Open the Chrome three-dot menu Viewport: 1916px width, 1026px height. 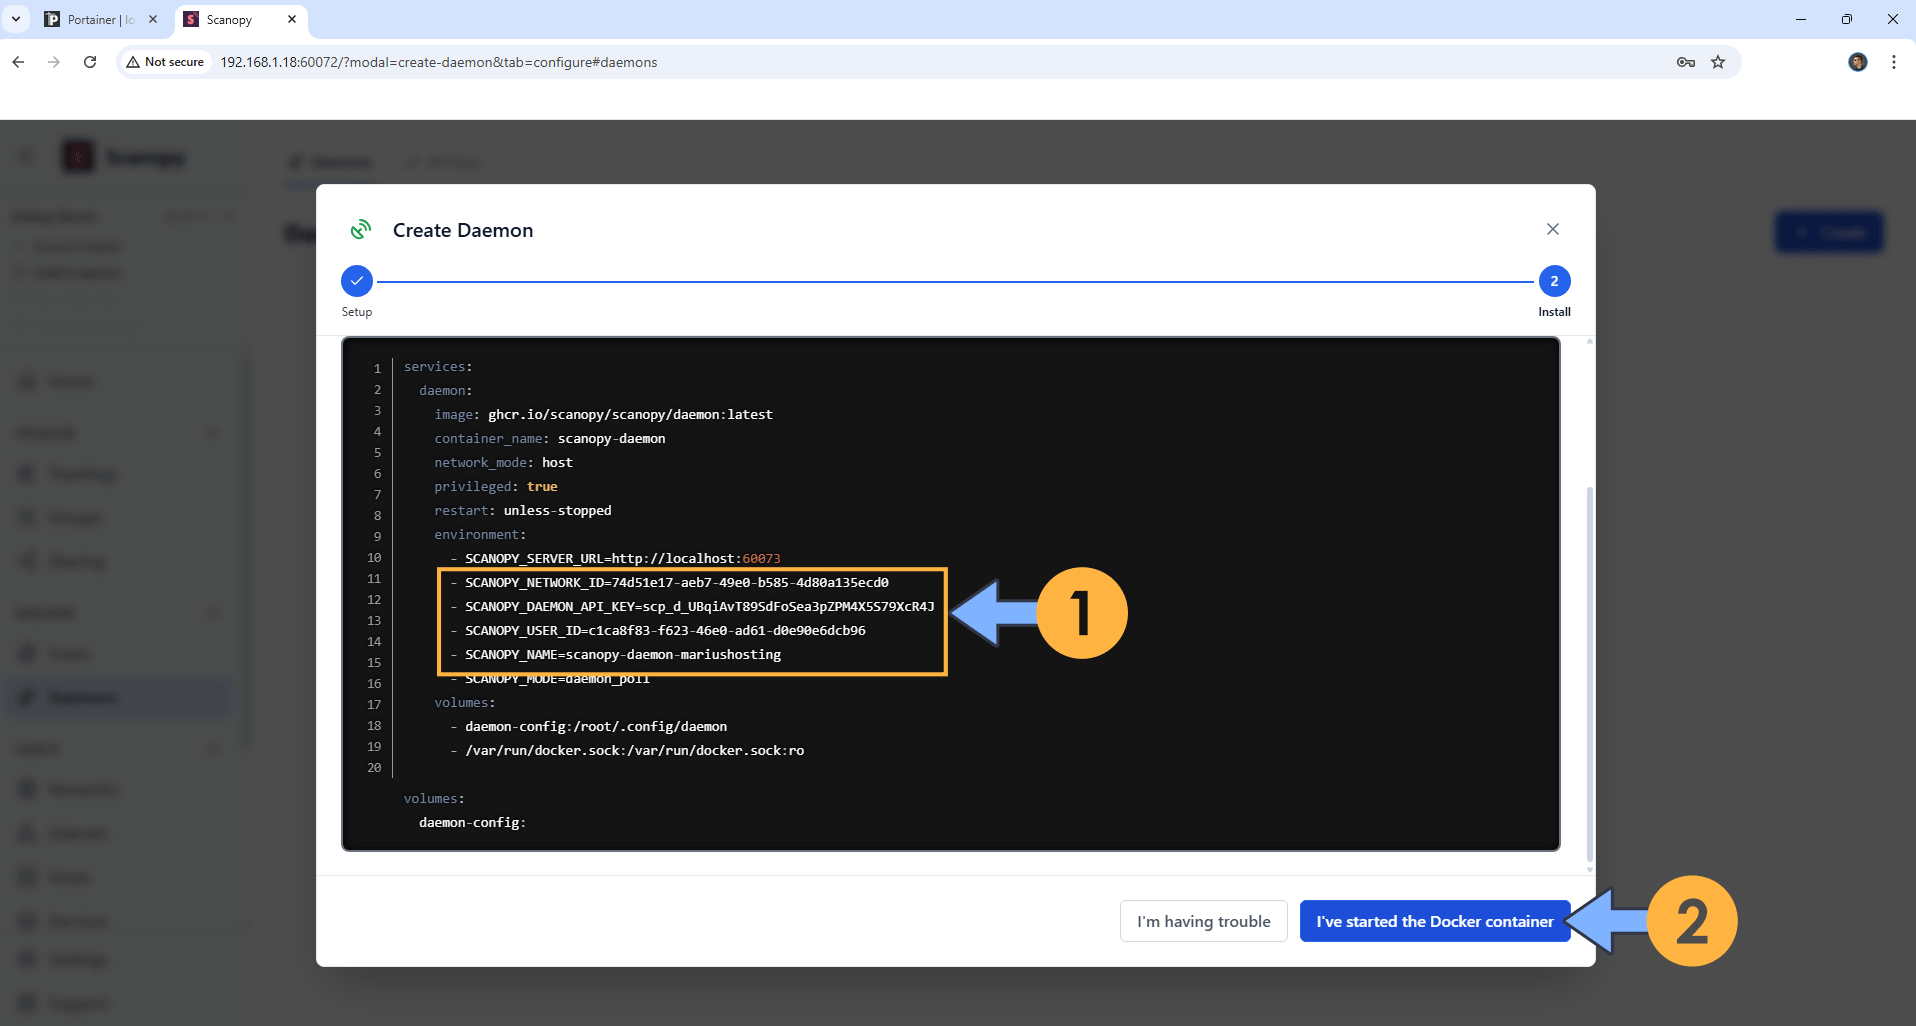coord(1894,62)
